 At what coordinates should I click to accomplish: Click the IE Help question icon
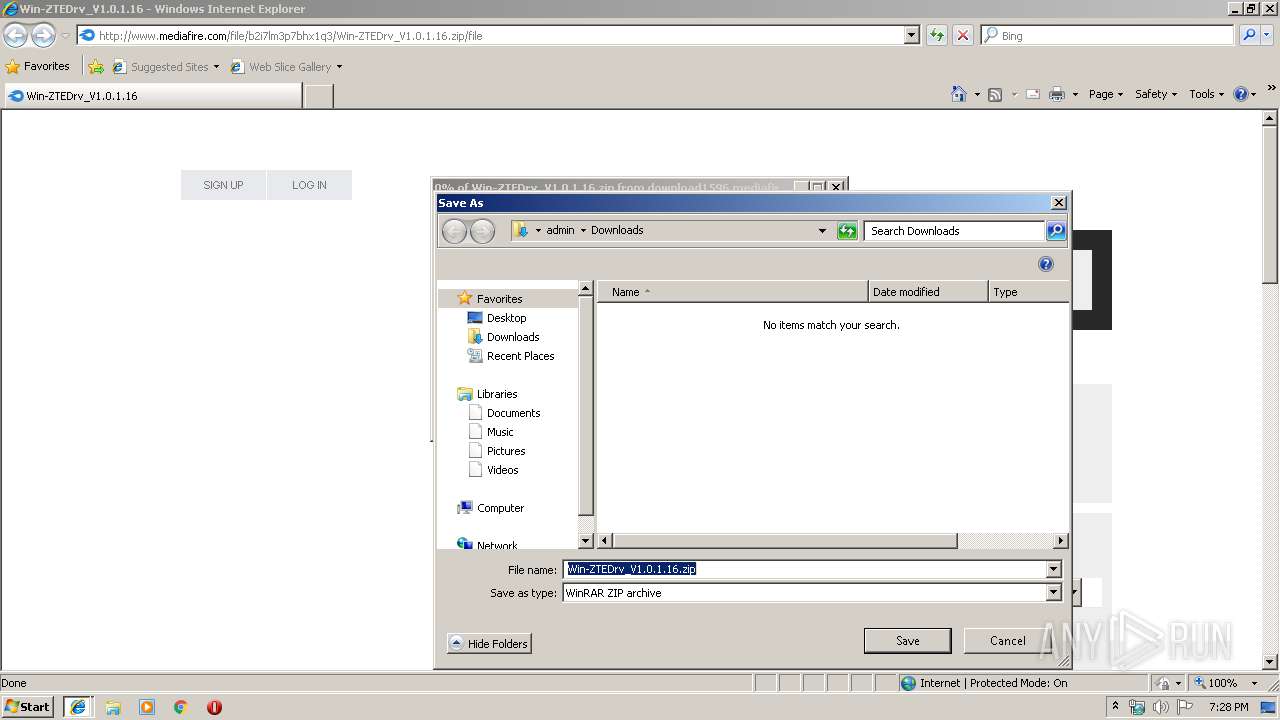(x=1241, y=94)
